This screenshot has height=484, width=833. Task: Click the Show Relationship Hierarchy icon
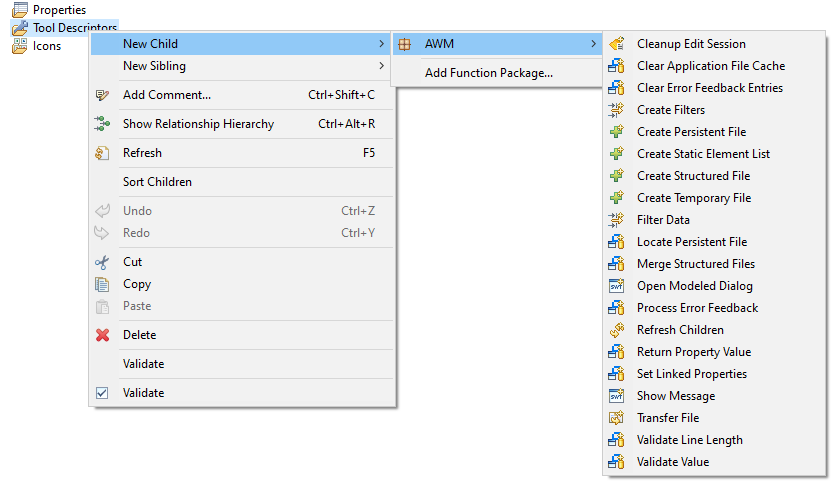102,124
